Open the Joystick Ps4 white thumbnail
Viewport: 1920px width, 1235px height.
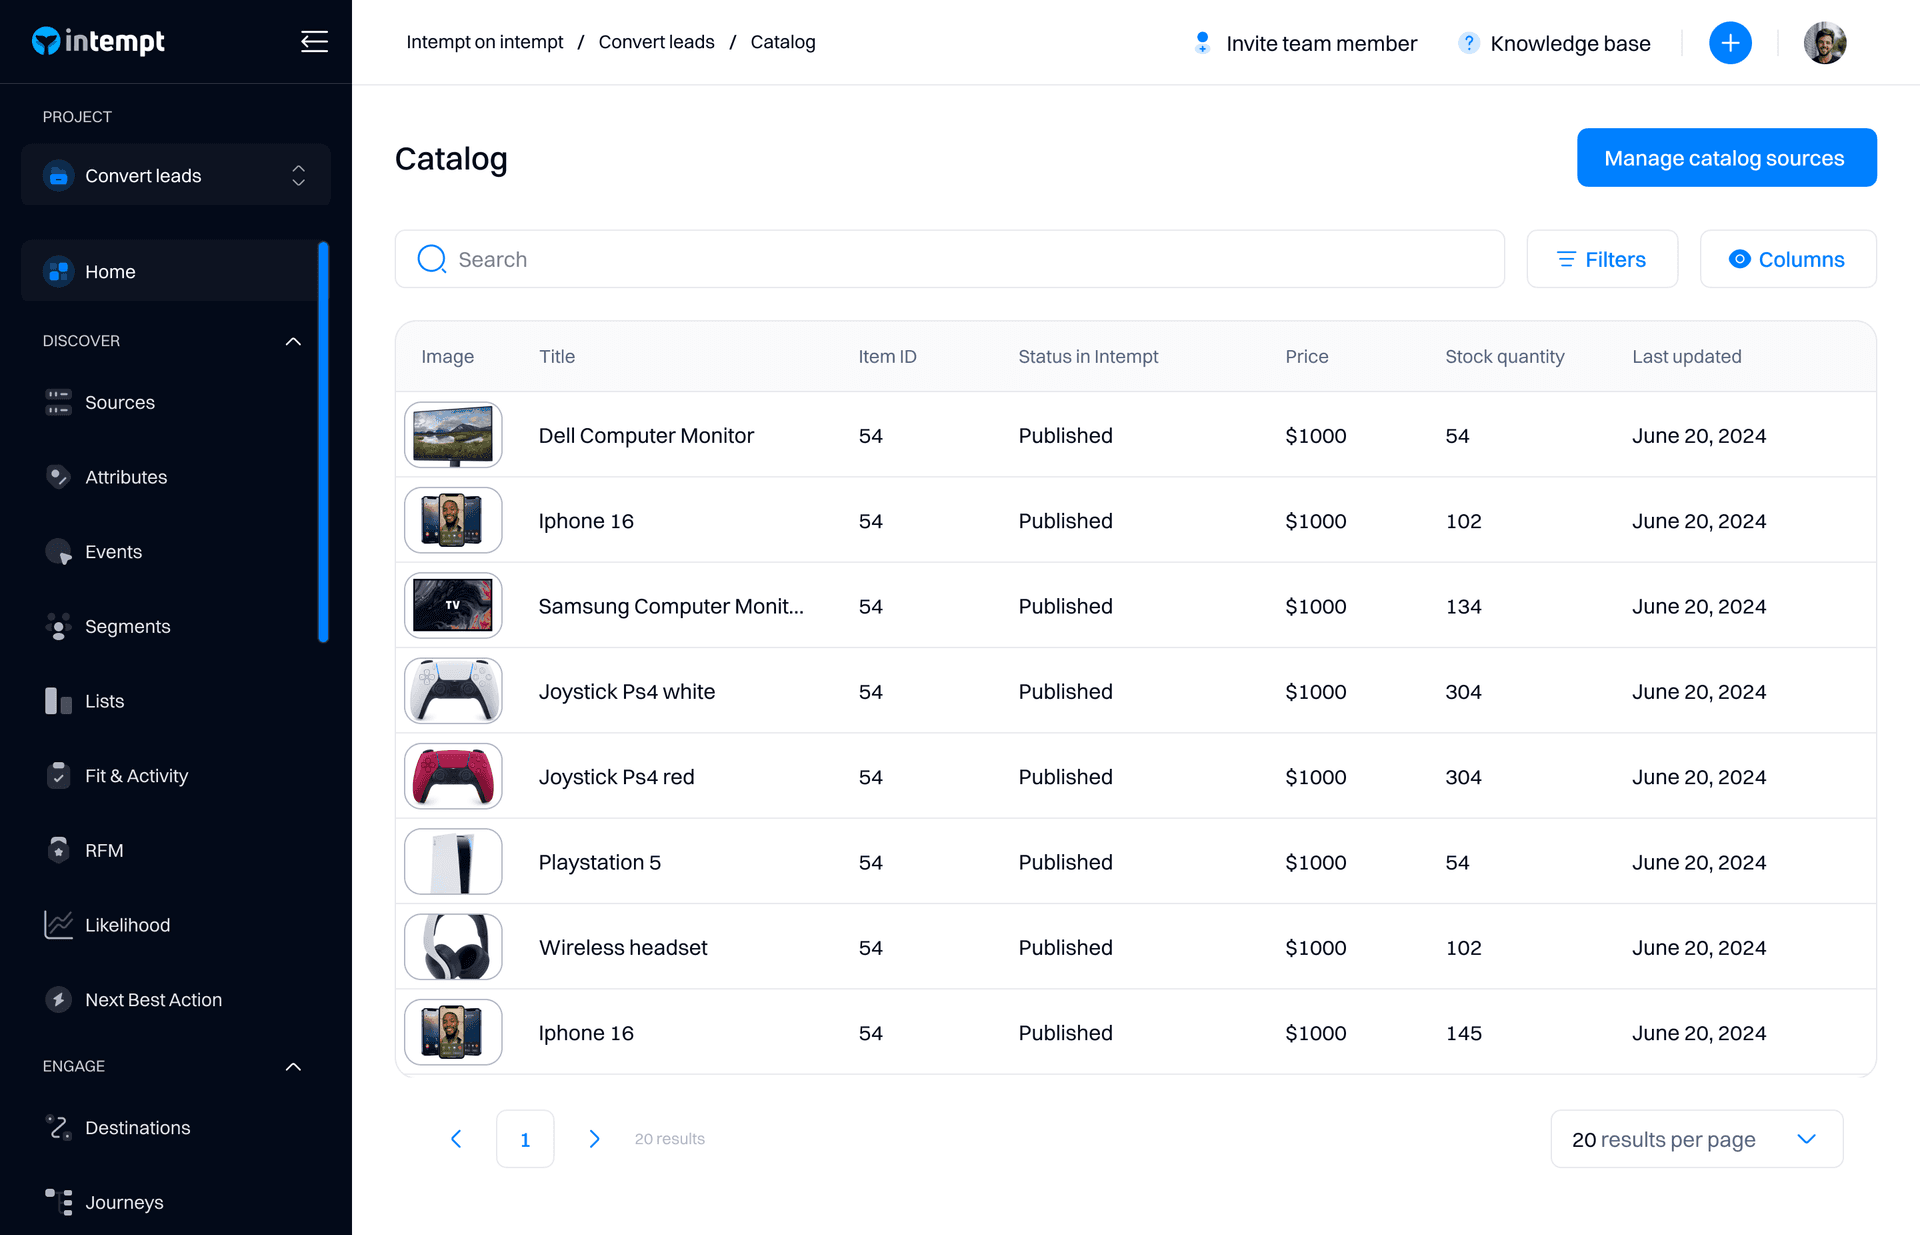click(453, 691)
